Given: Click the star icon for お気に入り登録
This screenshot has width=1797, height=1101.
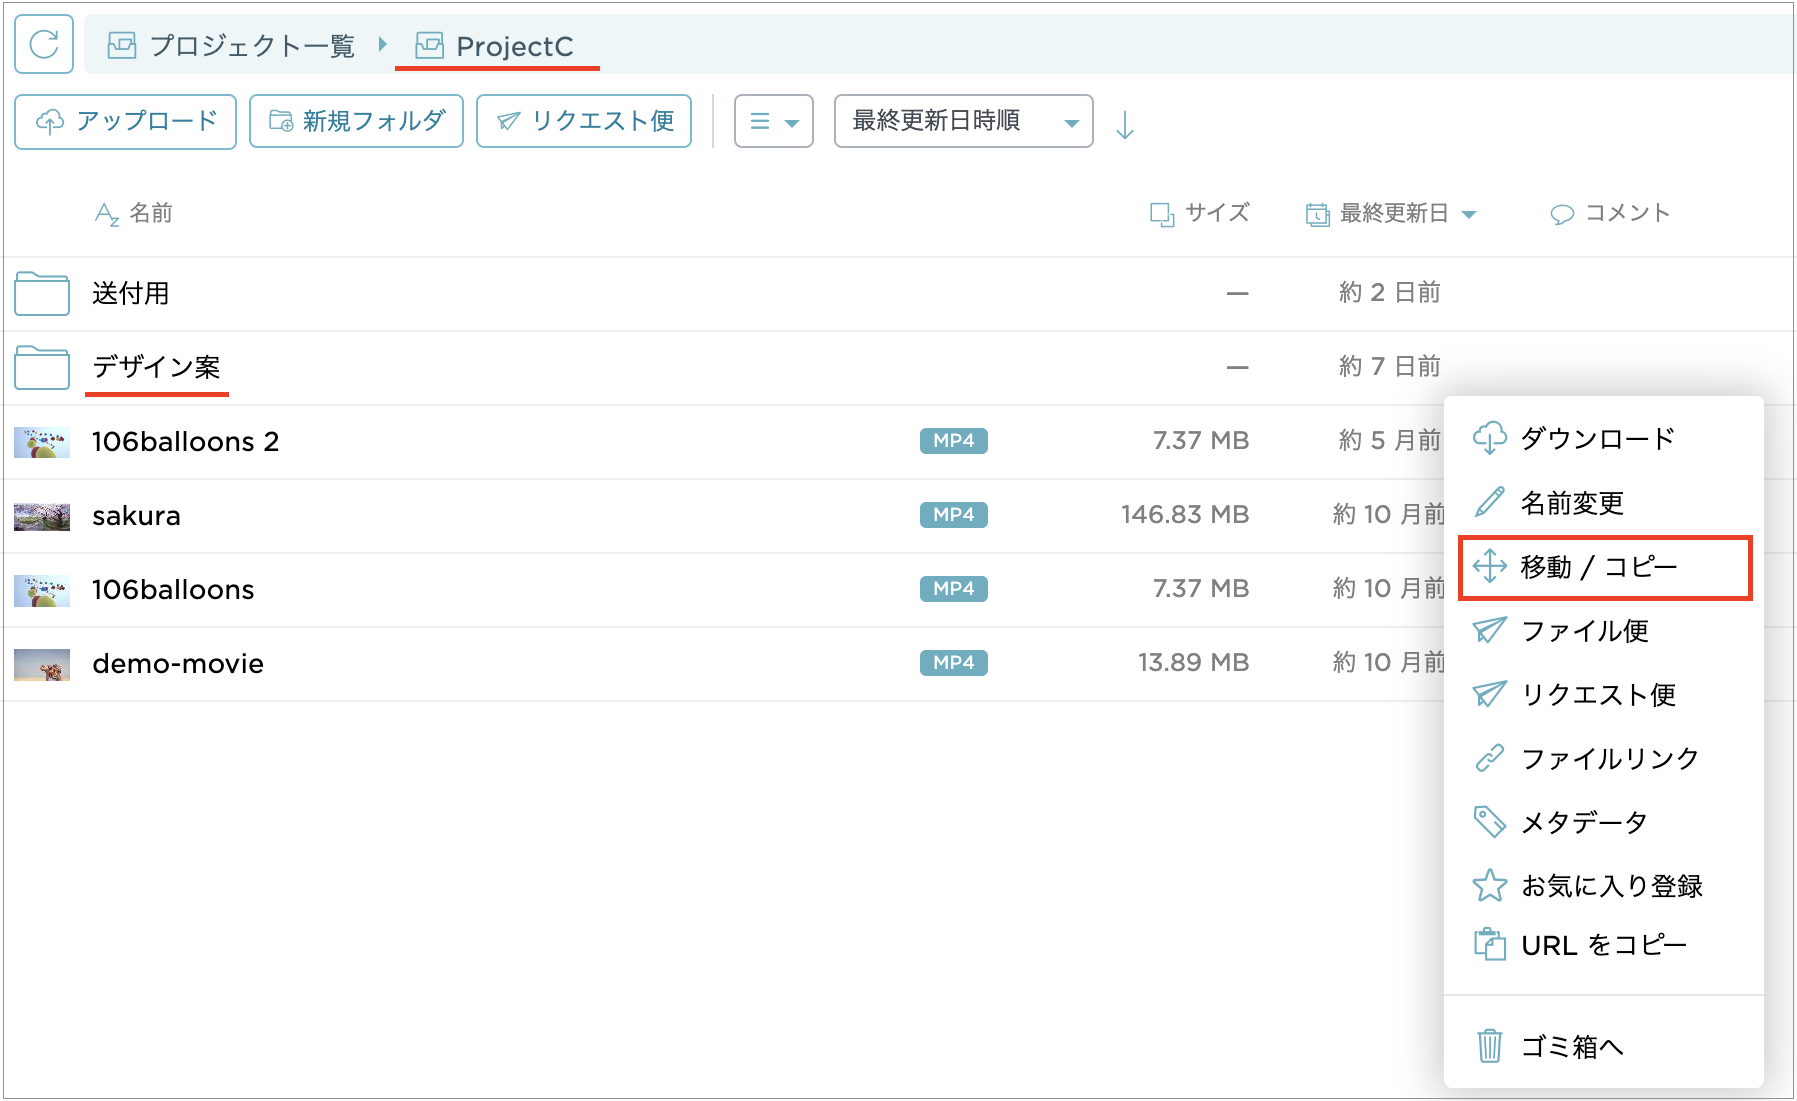Looking at the screenshot, I should (x=1489, y=885).
